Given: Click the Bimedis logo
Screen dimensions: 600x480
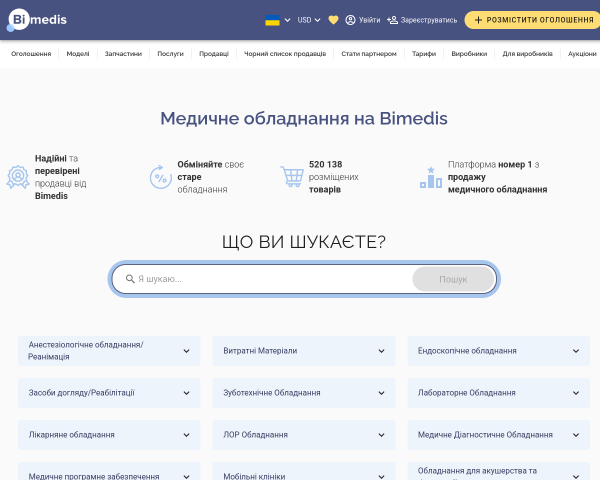Looking at the screenshot, I should tap(37, 20).
